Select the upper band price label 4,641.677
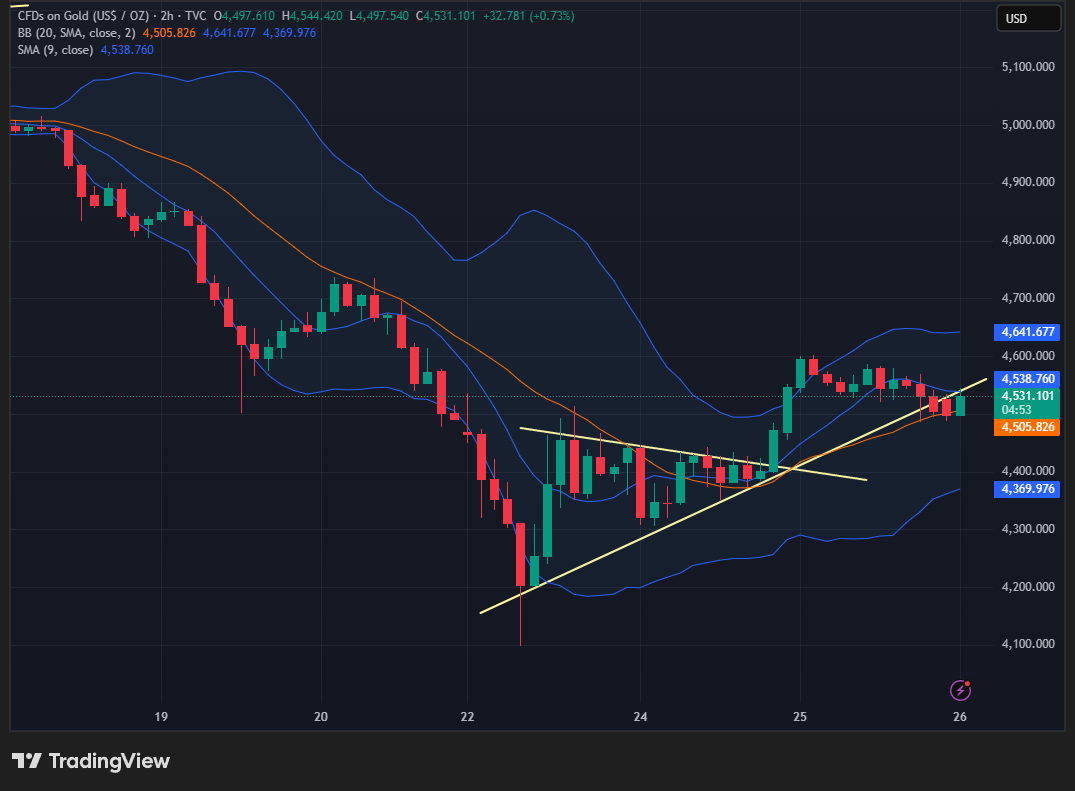This screenshot has height=791, width=1075. pos(1027,332)
